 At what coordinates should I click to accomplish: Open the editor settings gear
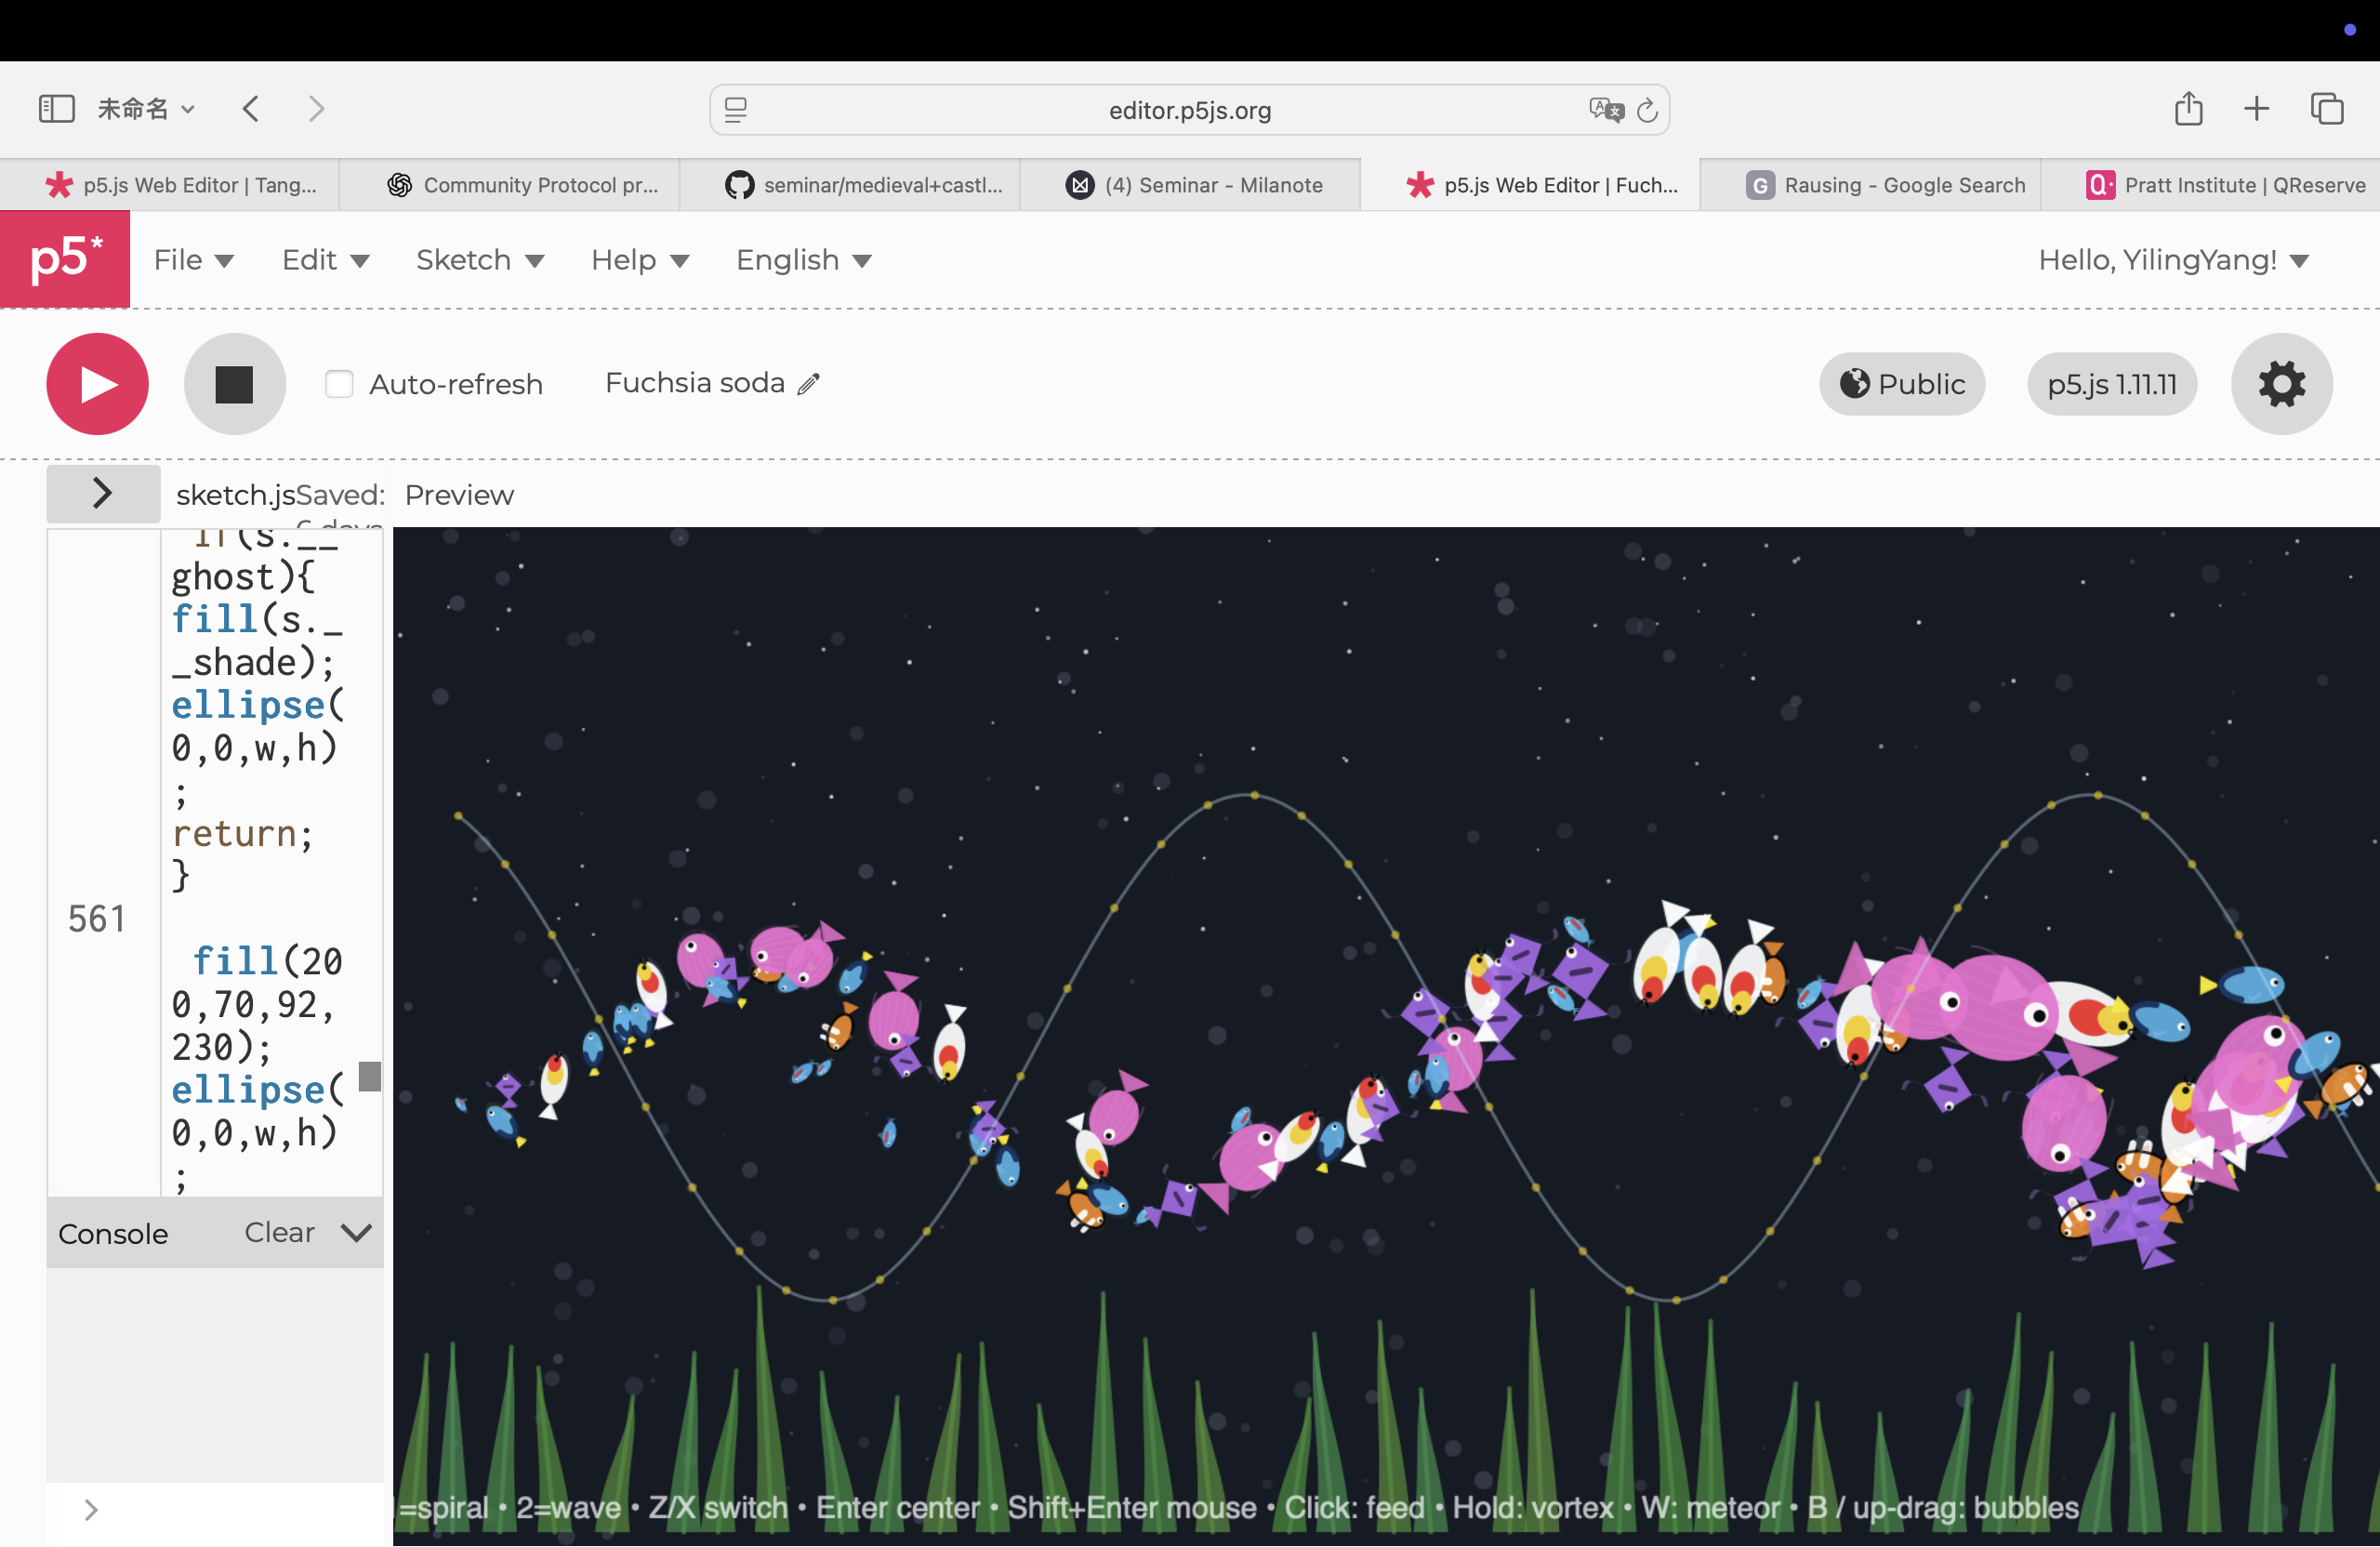click(x=2281, y=384)
